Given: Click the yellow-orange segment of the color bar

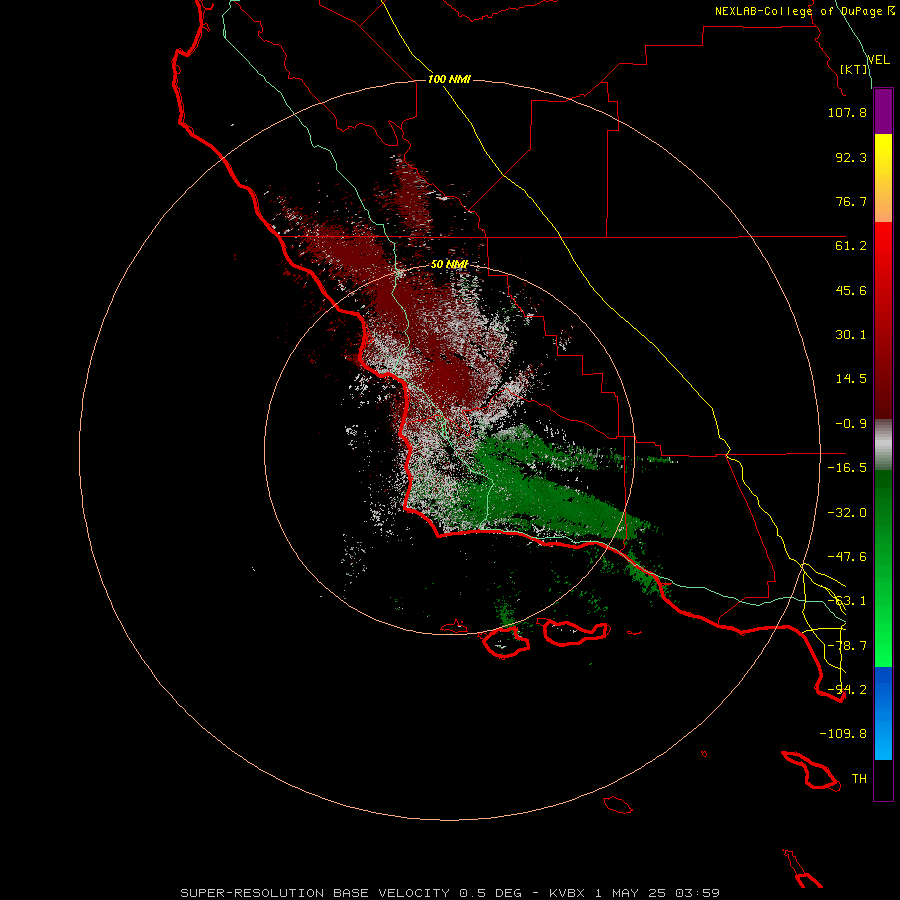Looking at the screenshot, I should (x=883, y=178).
